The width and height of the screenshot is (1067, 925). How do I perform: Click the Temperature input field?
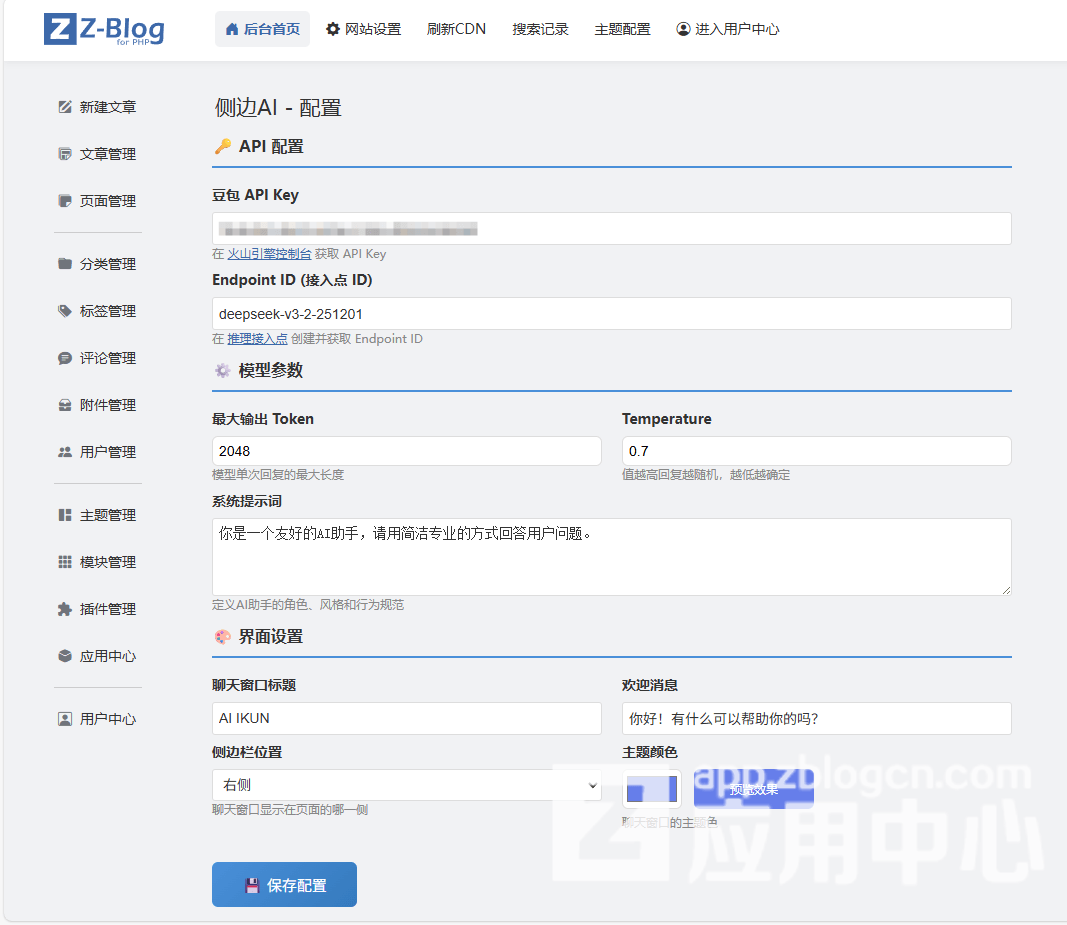click(x=816, y=451)
